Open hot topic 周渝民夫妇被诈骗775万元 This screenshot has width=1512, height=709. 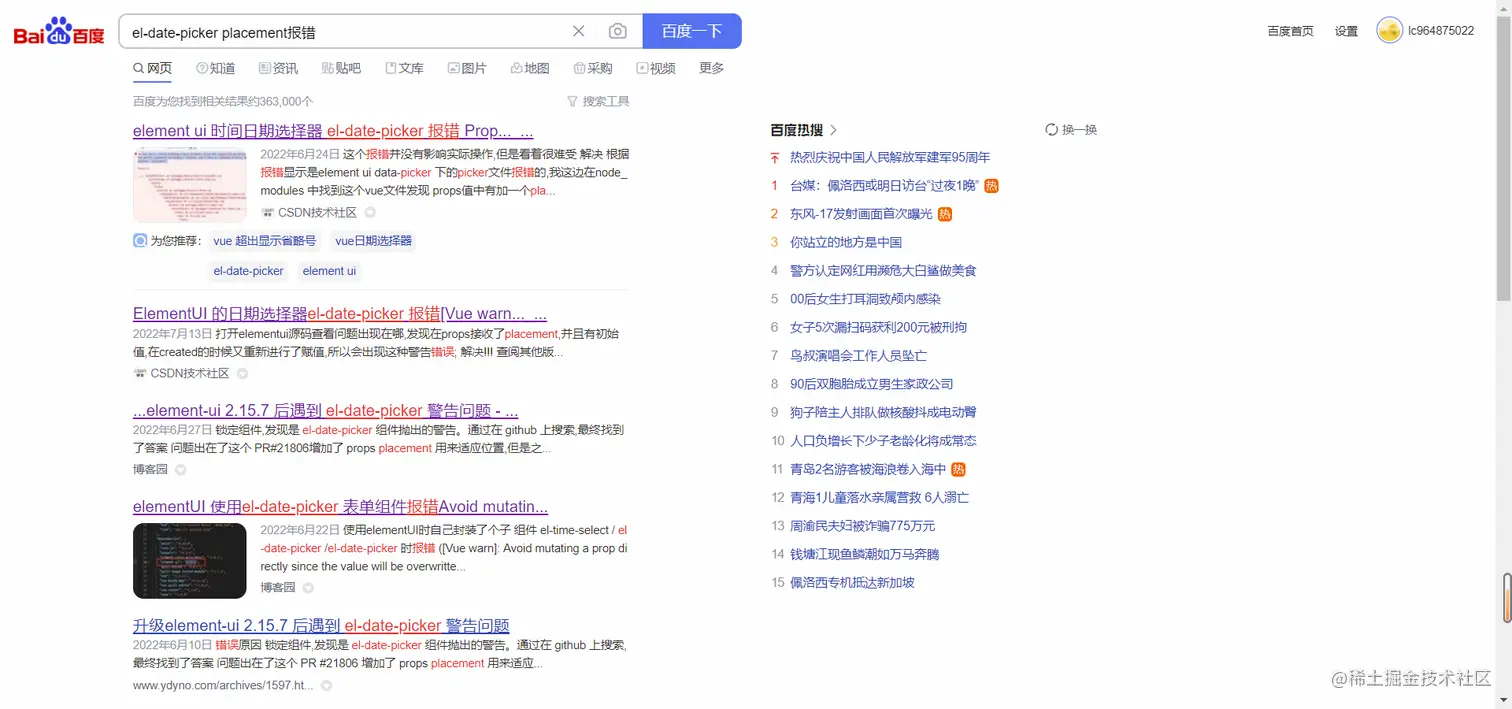[863, 526]
